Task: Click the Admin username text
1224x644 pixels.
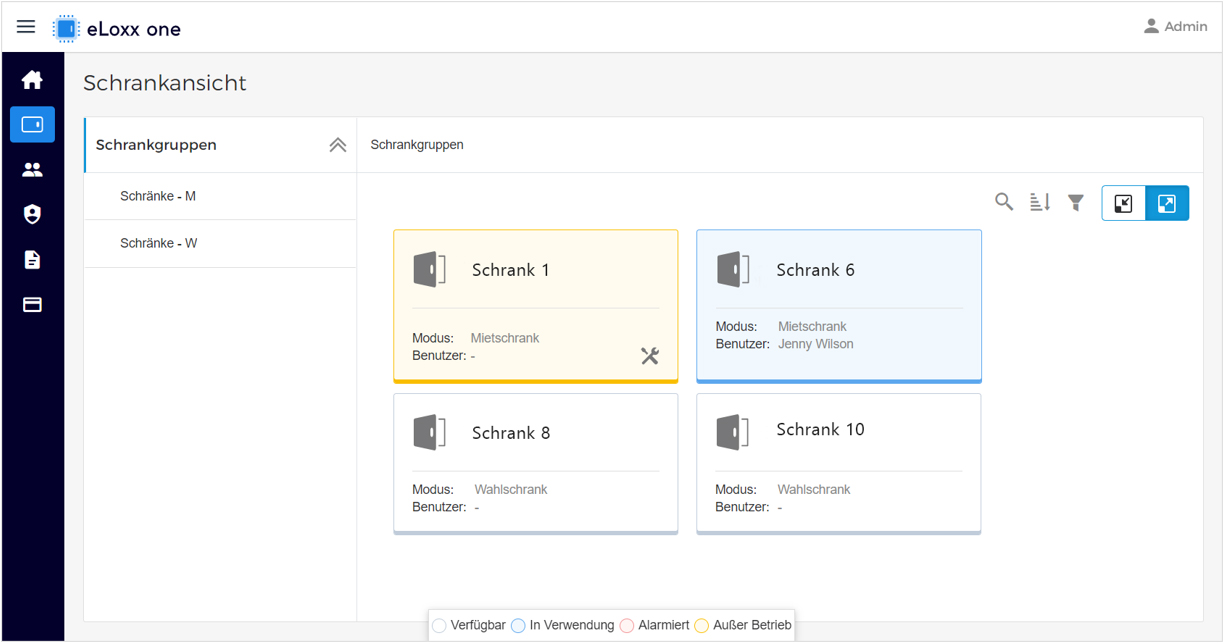Action: (x=1186, y=27)
